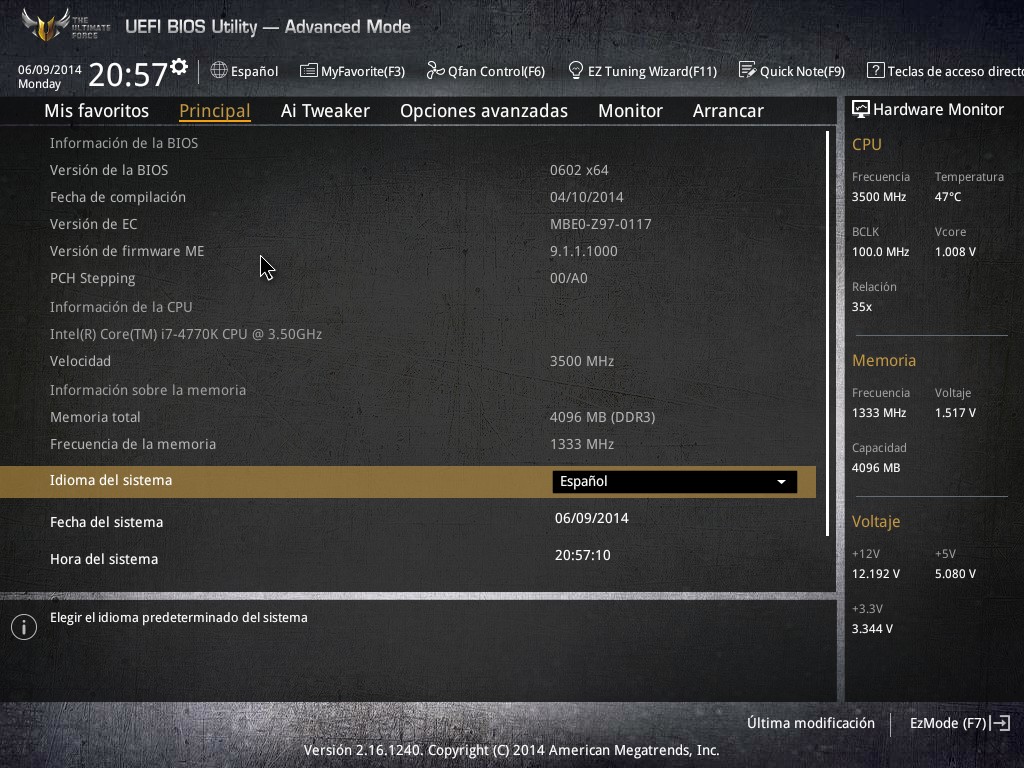Screen dimensions: 1024x768
Task: Click the EzMode exit arrow icon
Action: (x=1001, y=723)
